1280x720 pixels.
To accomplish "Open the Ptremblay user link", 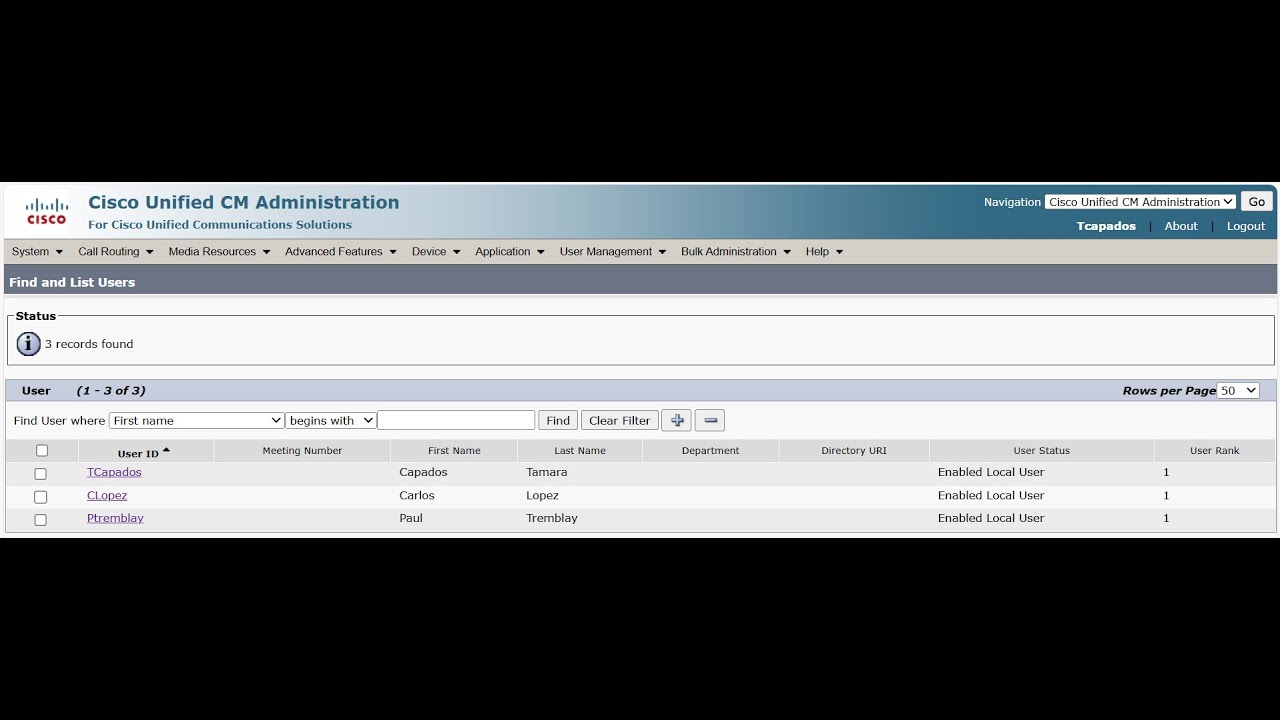I will coord(115,518).
